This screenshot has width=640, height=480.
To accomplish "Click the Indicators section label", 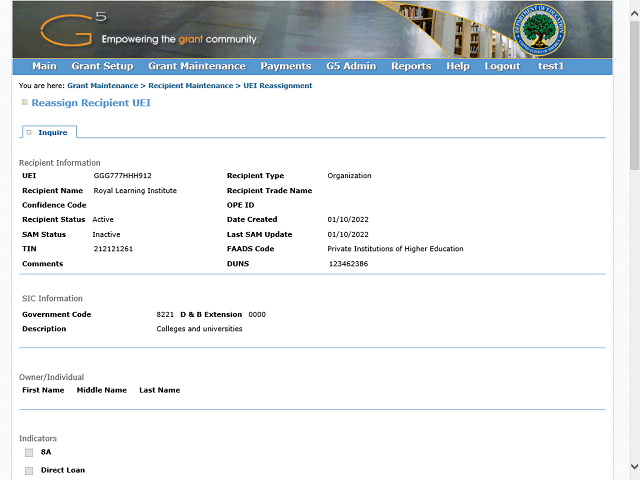I will 38,438.
